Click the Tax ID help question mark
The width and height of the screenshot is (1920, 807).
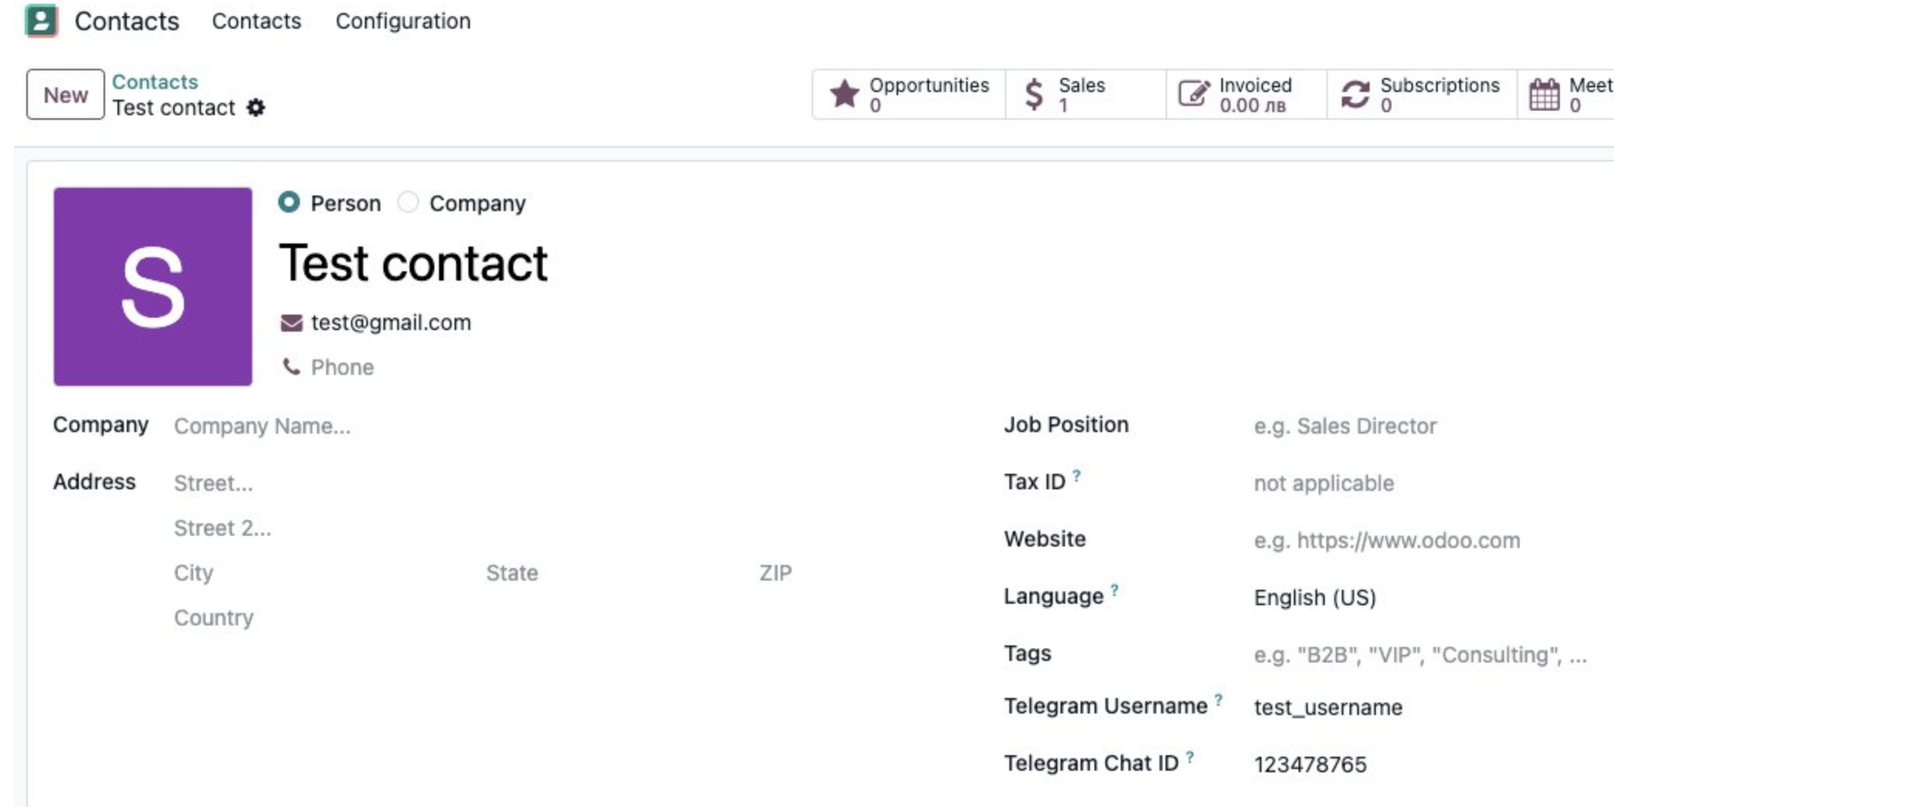1077,476
